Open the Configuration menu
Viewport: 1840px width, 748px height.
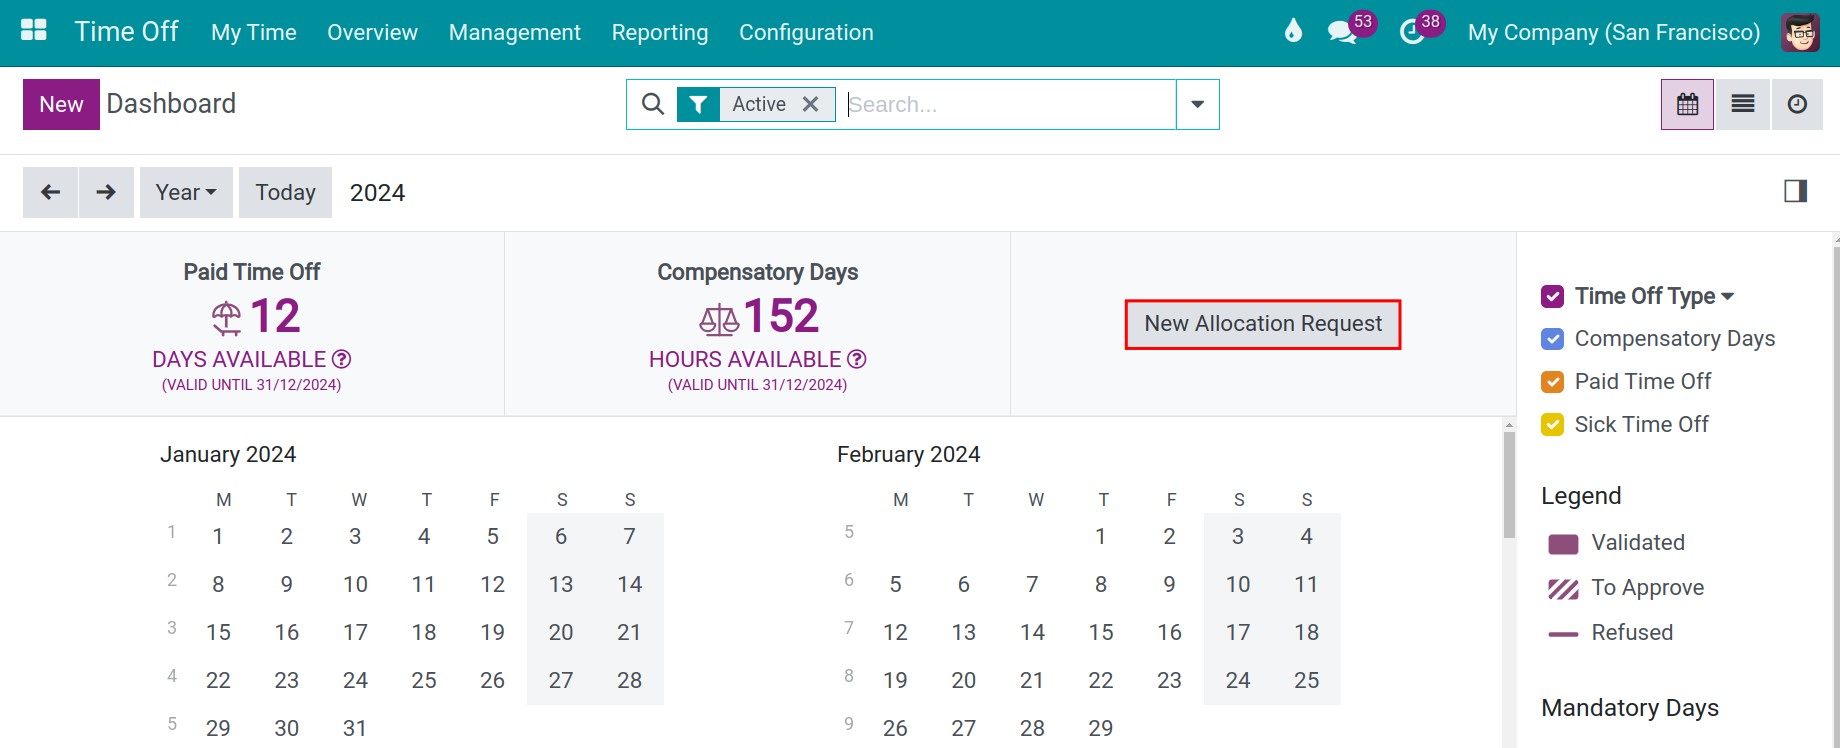point(806,32)
